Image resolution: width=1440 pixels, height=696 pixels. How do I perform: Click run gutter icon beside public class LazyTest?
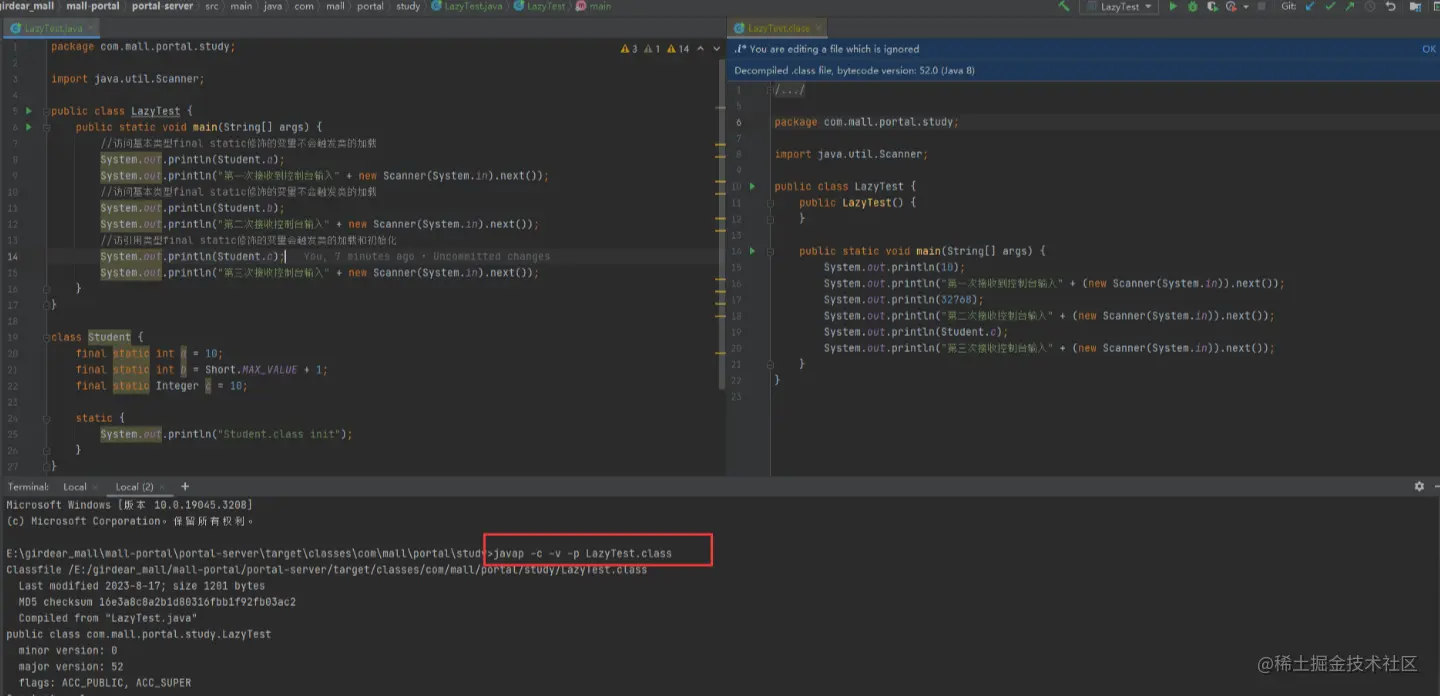point(28,111)
